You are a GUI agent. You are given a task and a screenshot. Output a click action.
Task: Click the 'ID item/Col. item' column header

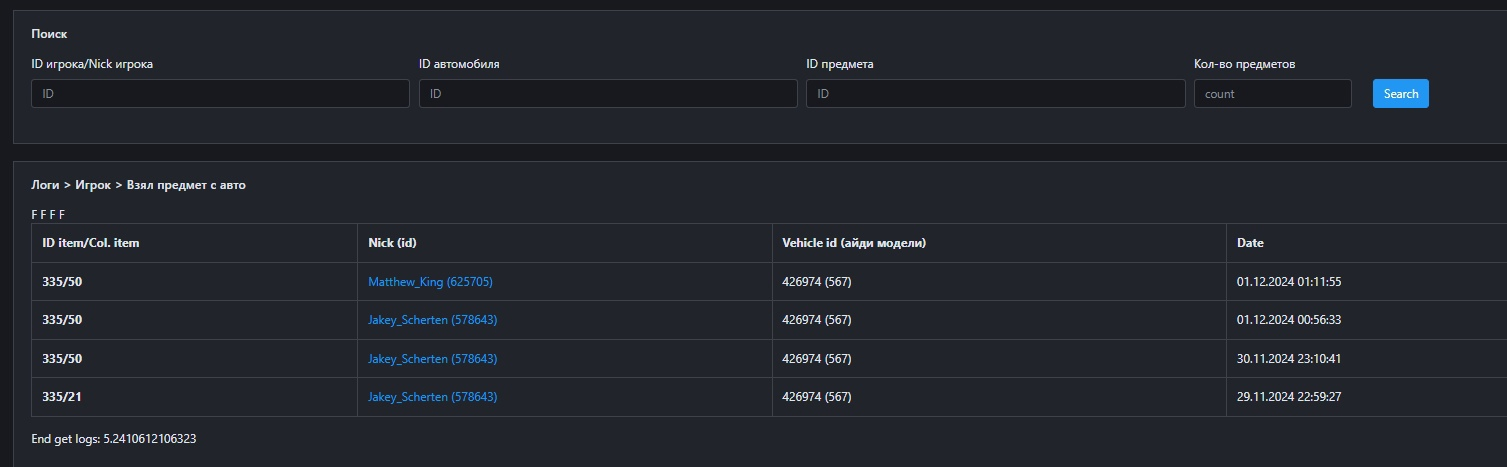90,243
